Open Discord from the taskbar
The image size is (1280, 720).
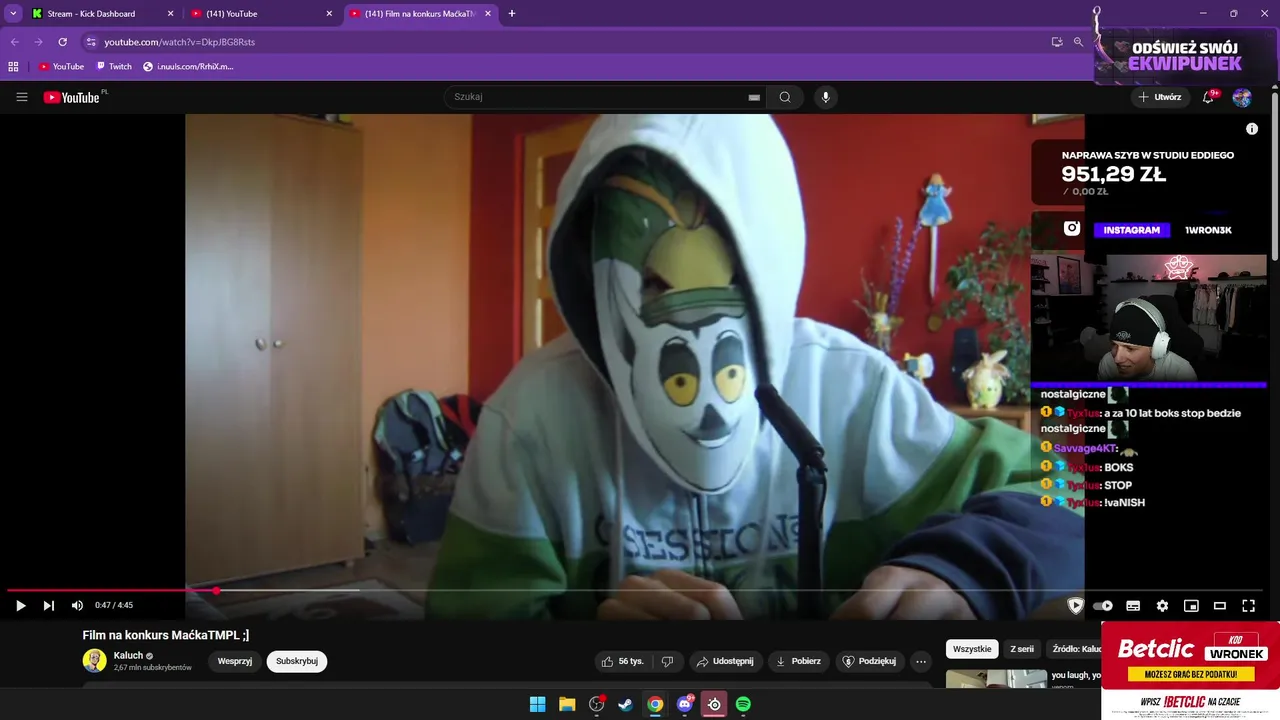pos(685,704)
